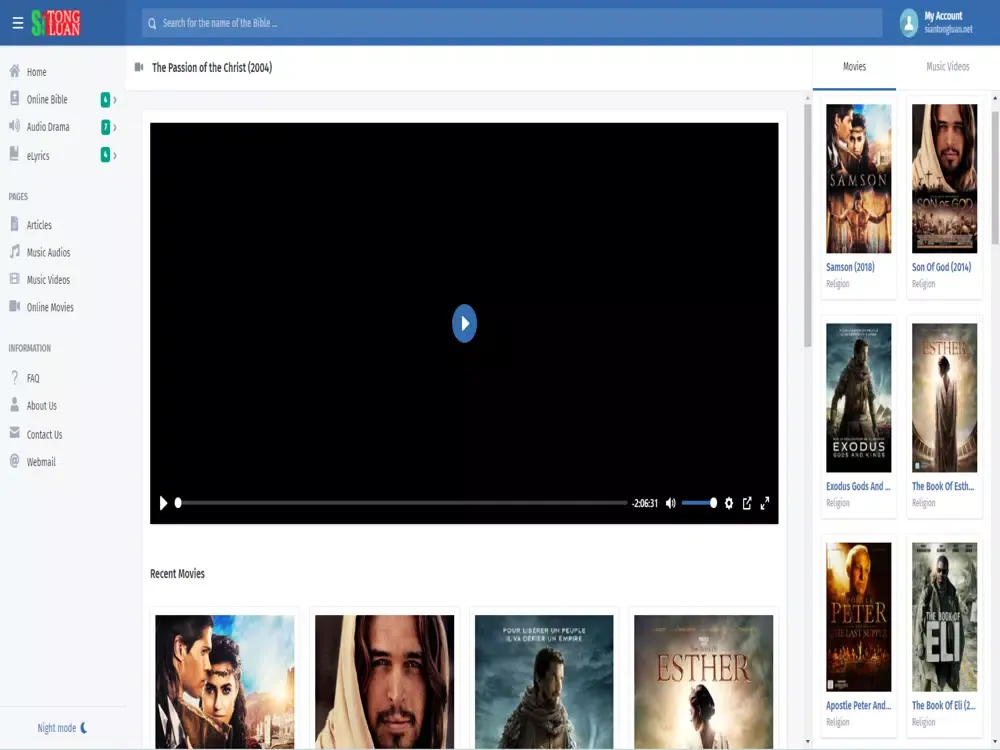Click the Webmail at-sign icon
The width and height of the screenshot is (1000, 750).
click(x=15, y=460)
